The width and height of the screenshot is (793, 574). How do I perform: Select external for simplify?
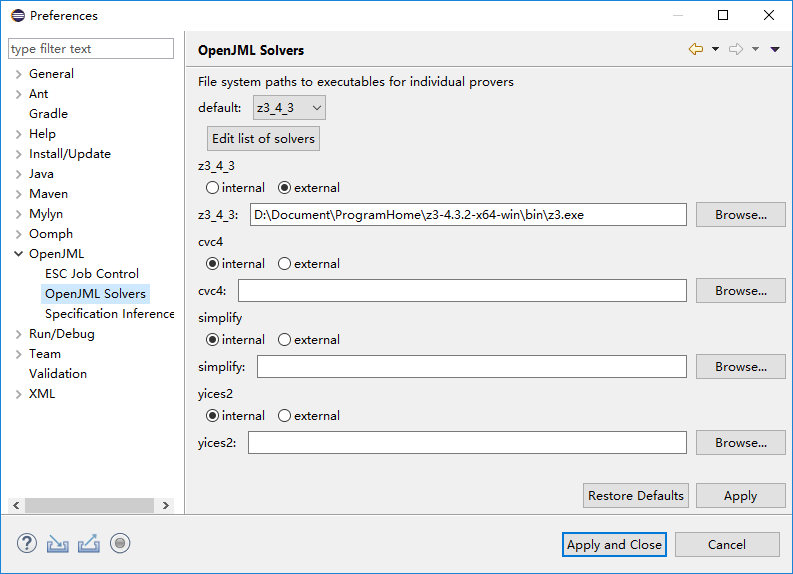tap(284, 339)
